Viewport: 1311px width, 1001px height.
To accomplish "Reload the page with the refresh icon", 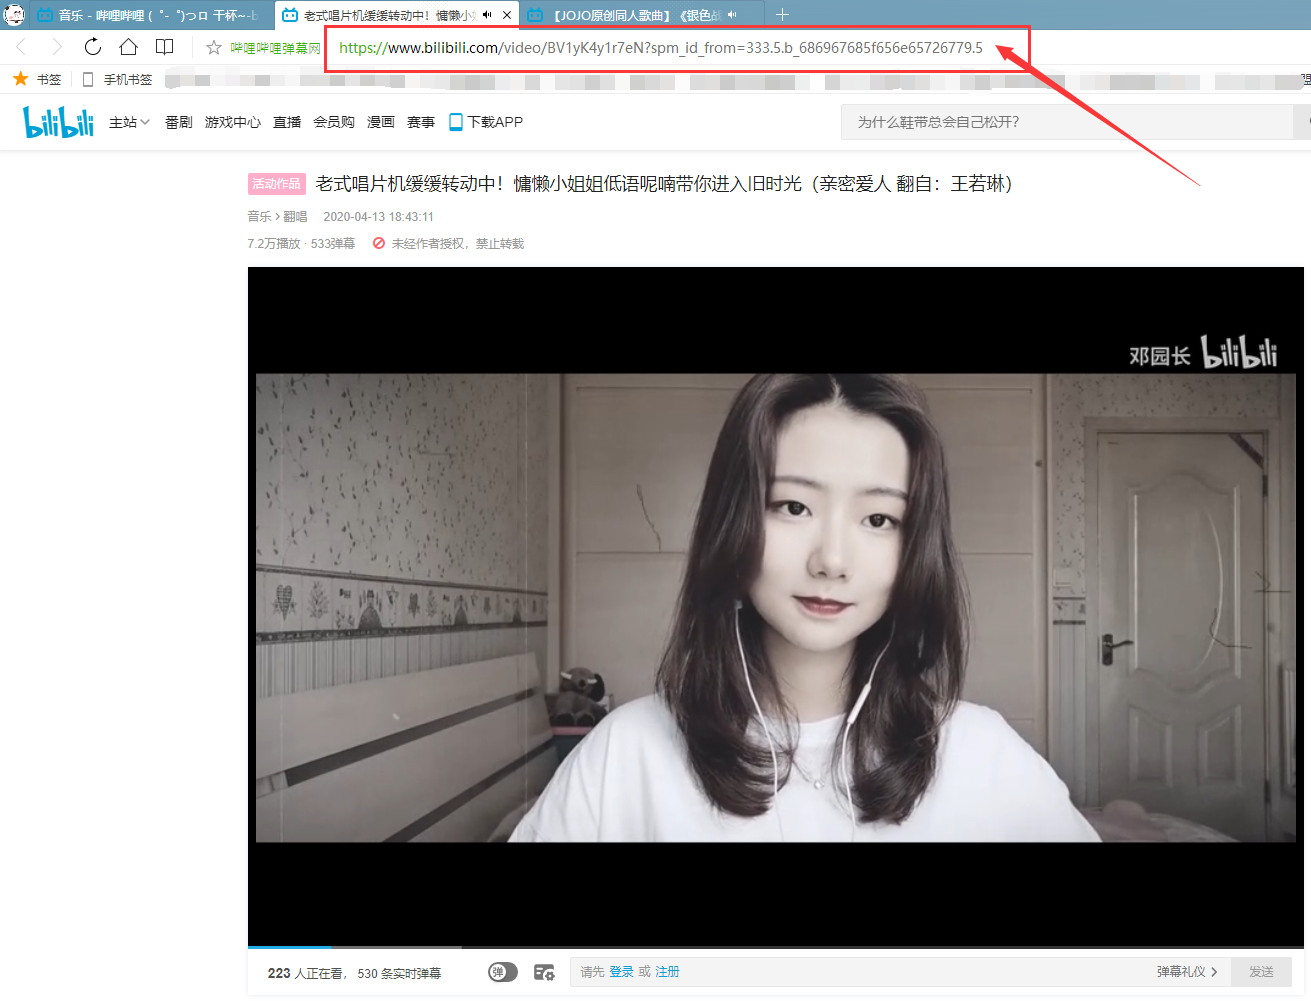I will (93, 47).
